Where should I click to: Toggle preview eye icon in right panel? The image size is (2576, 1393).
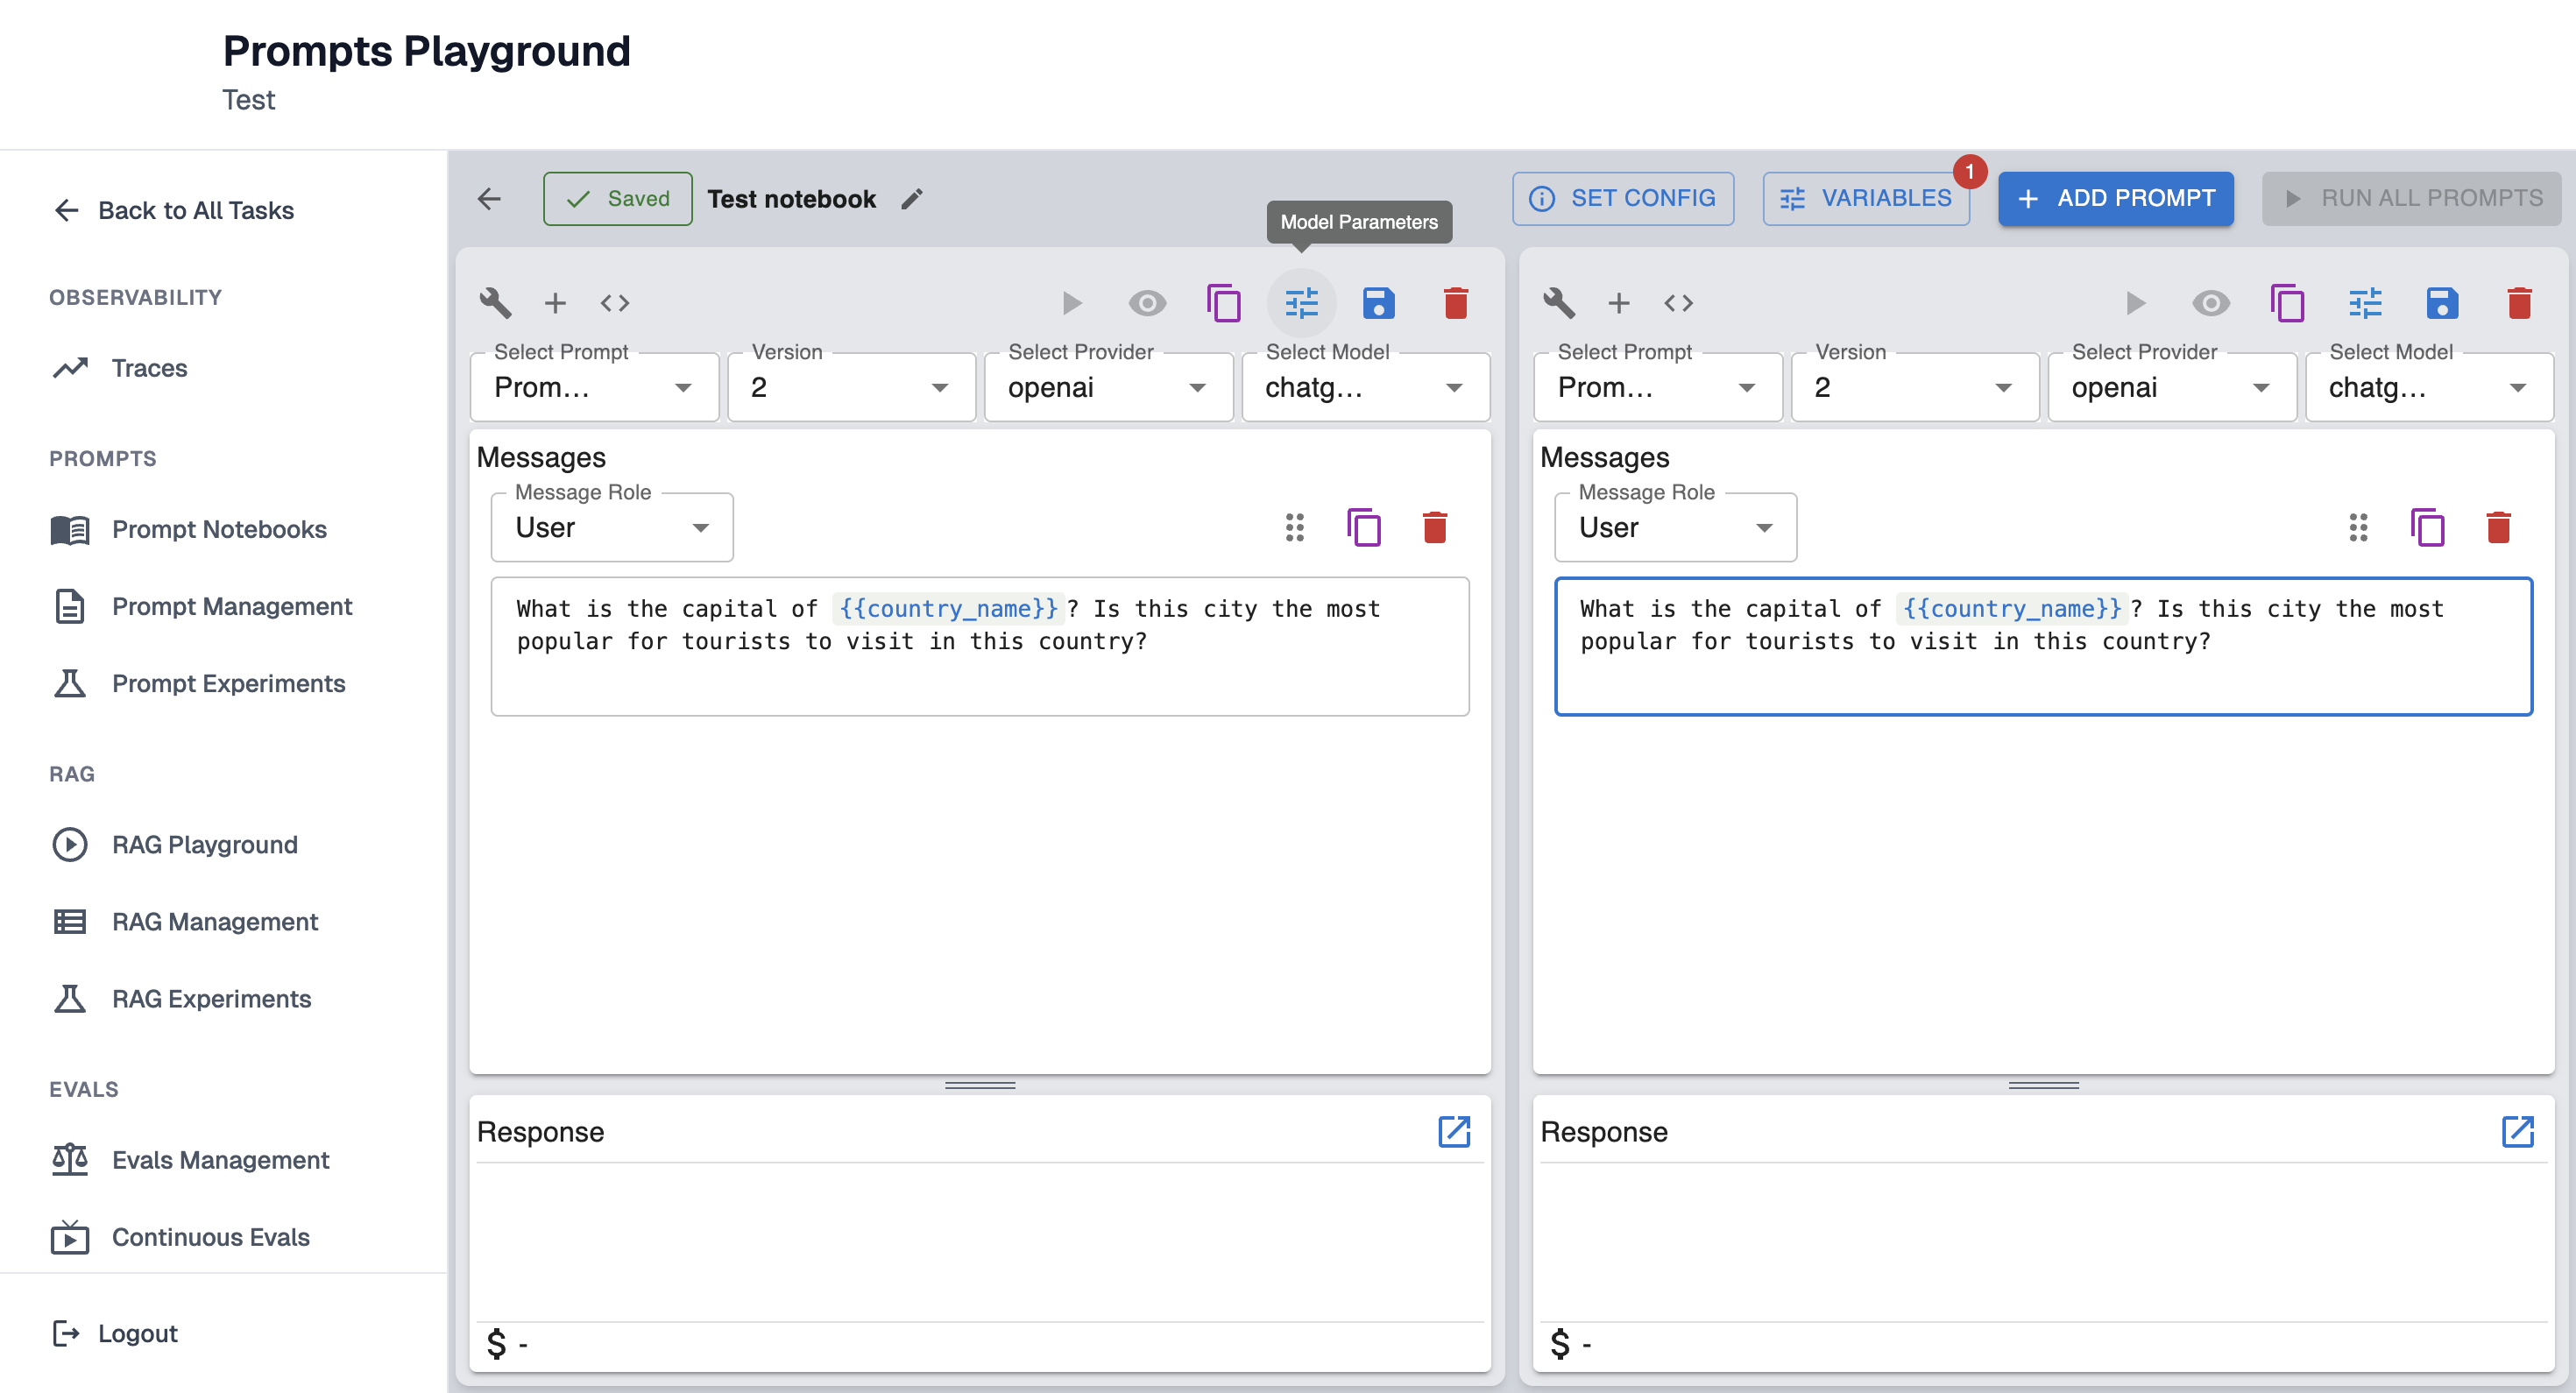pyautogui.click(x=2210, y=303)
